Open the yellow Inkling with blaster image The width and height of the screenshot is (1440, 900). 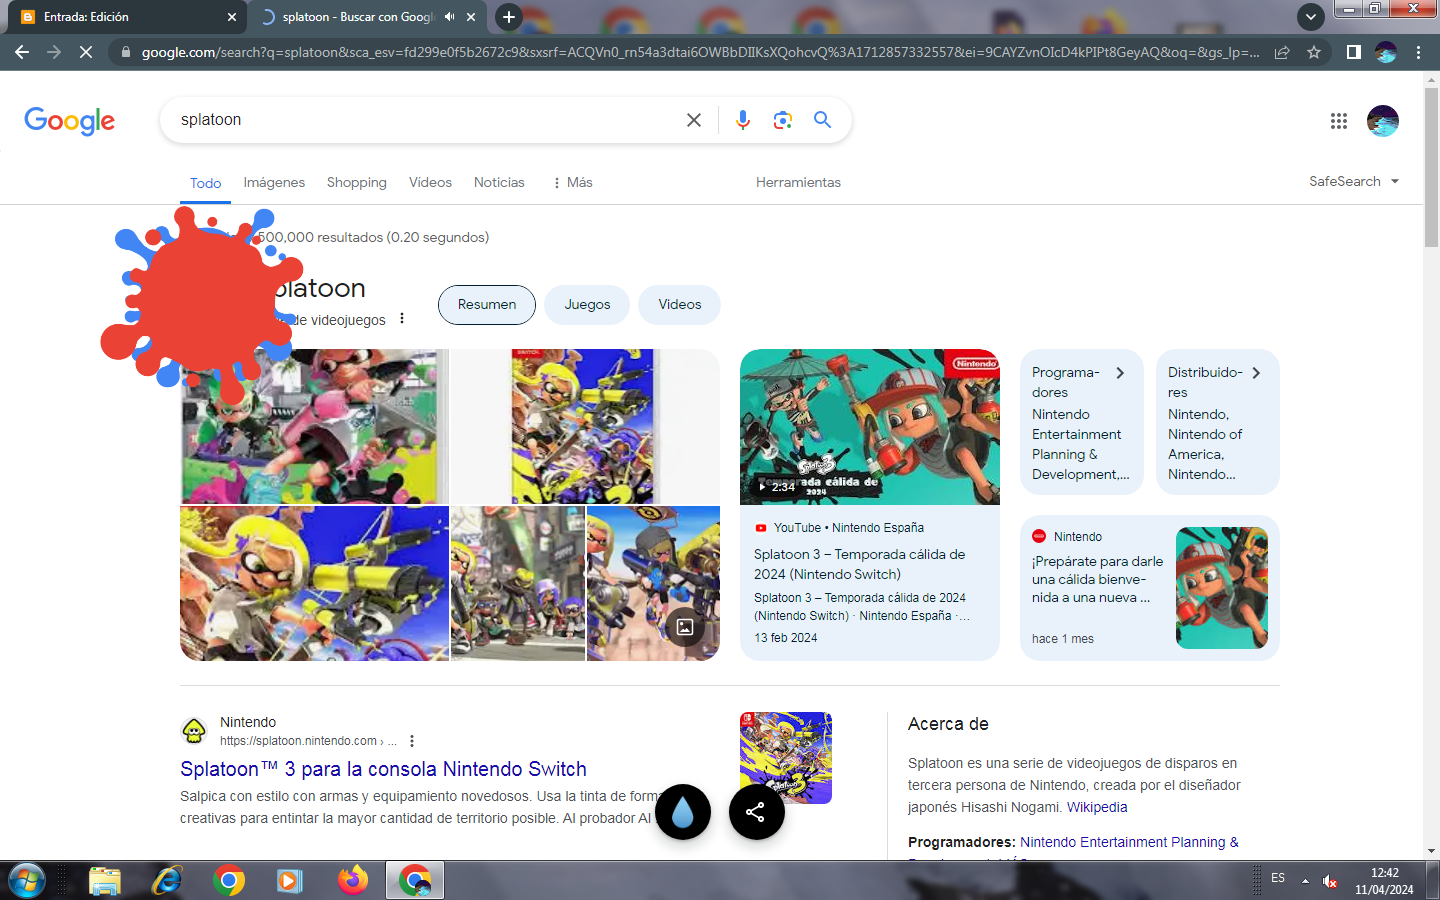point(314,583)
